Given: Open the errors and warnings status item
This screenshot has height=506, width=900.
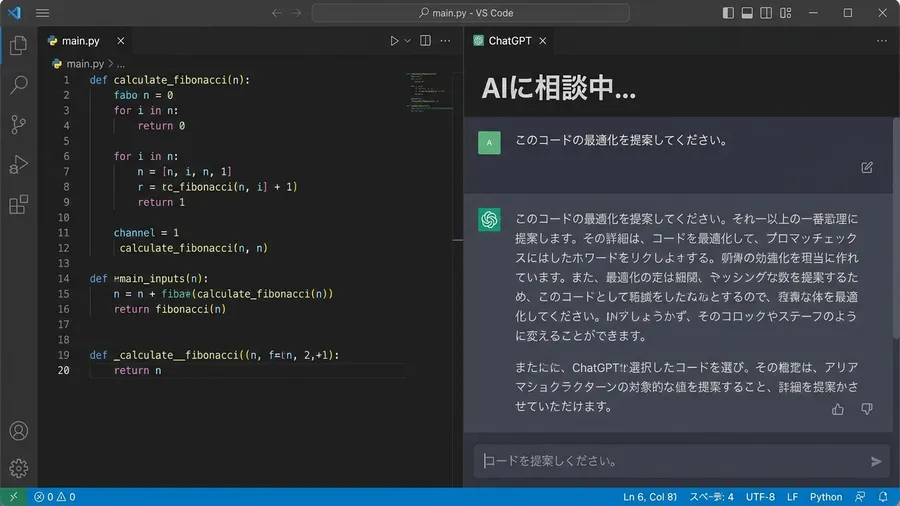Looking at the screenshot, I should [x=55, y=497].
